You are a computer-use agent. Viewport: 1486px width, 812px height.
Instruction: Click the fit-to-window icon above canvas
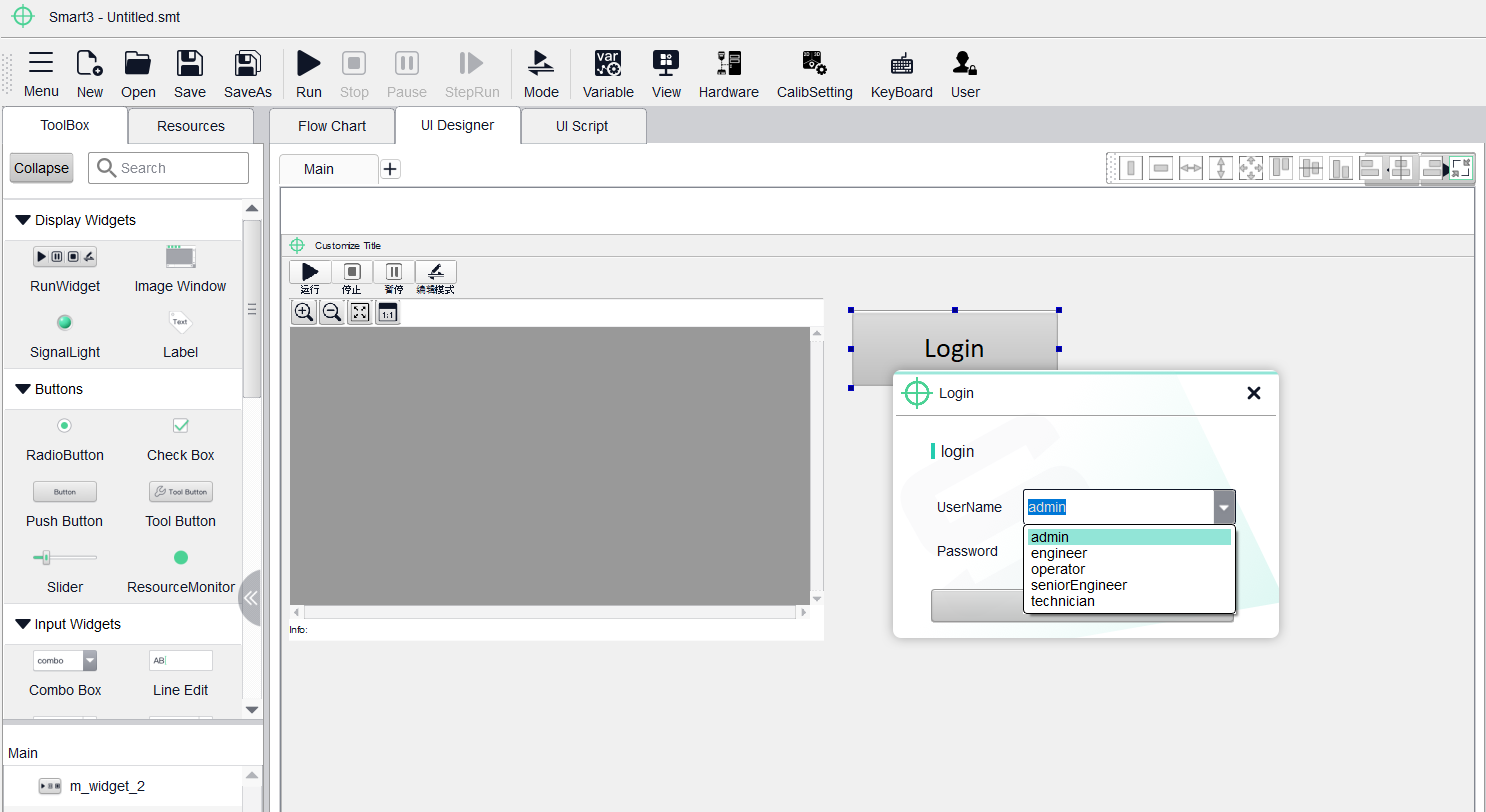[360, 312]
